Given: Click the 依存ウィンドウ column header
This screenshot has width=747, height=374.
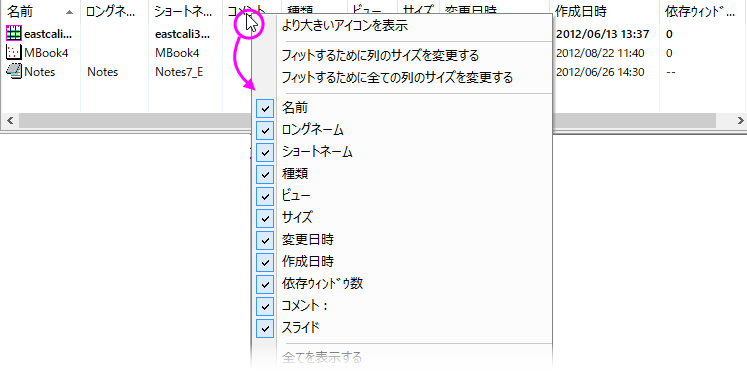Looking at the screenshot, I should click(x=703, y=12).
